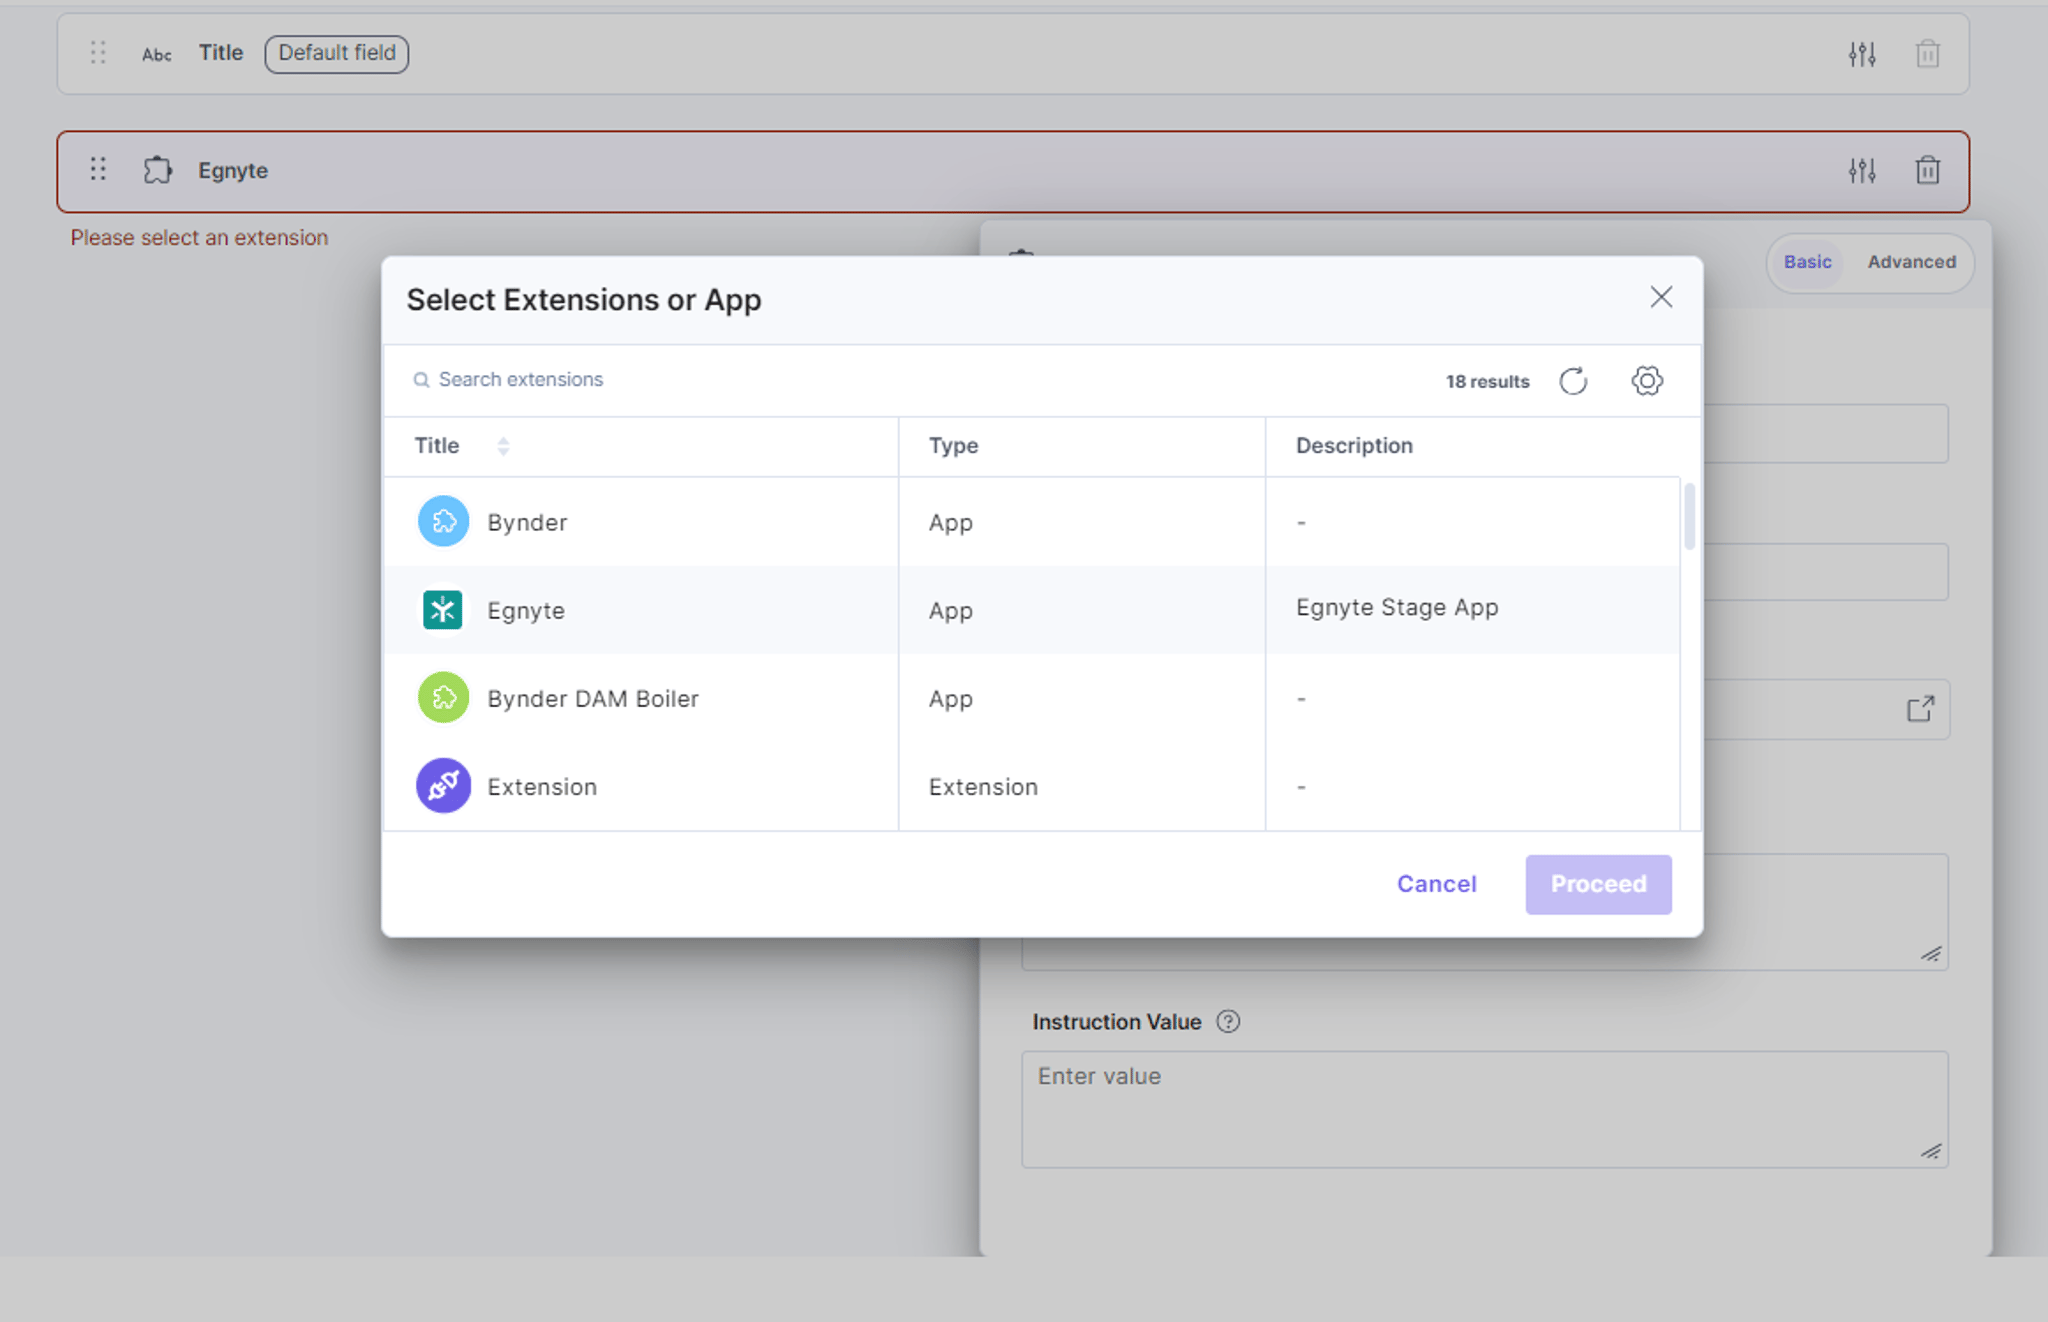Select the Egnyte row title

point(526,611)
